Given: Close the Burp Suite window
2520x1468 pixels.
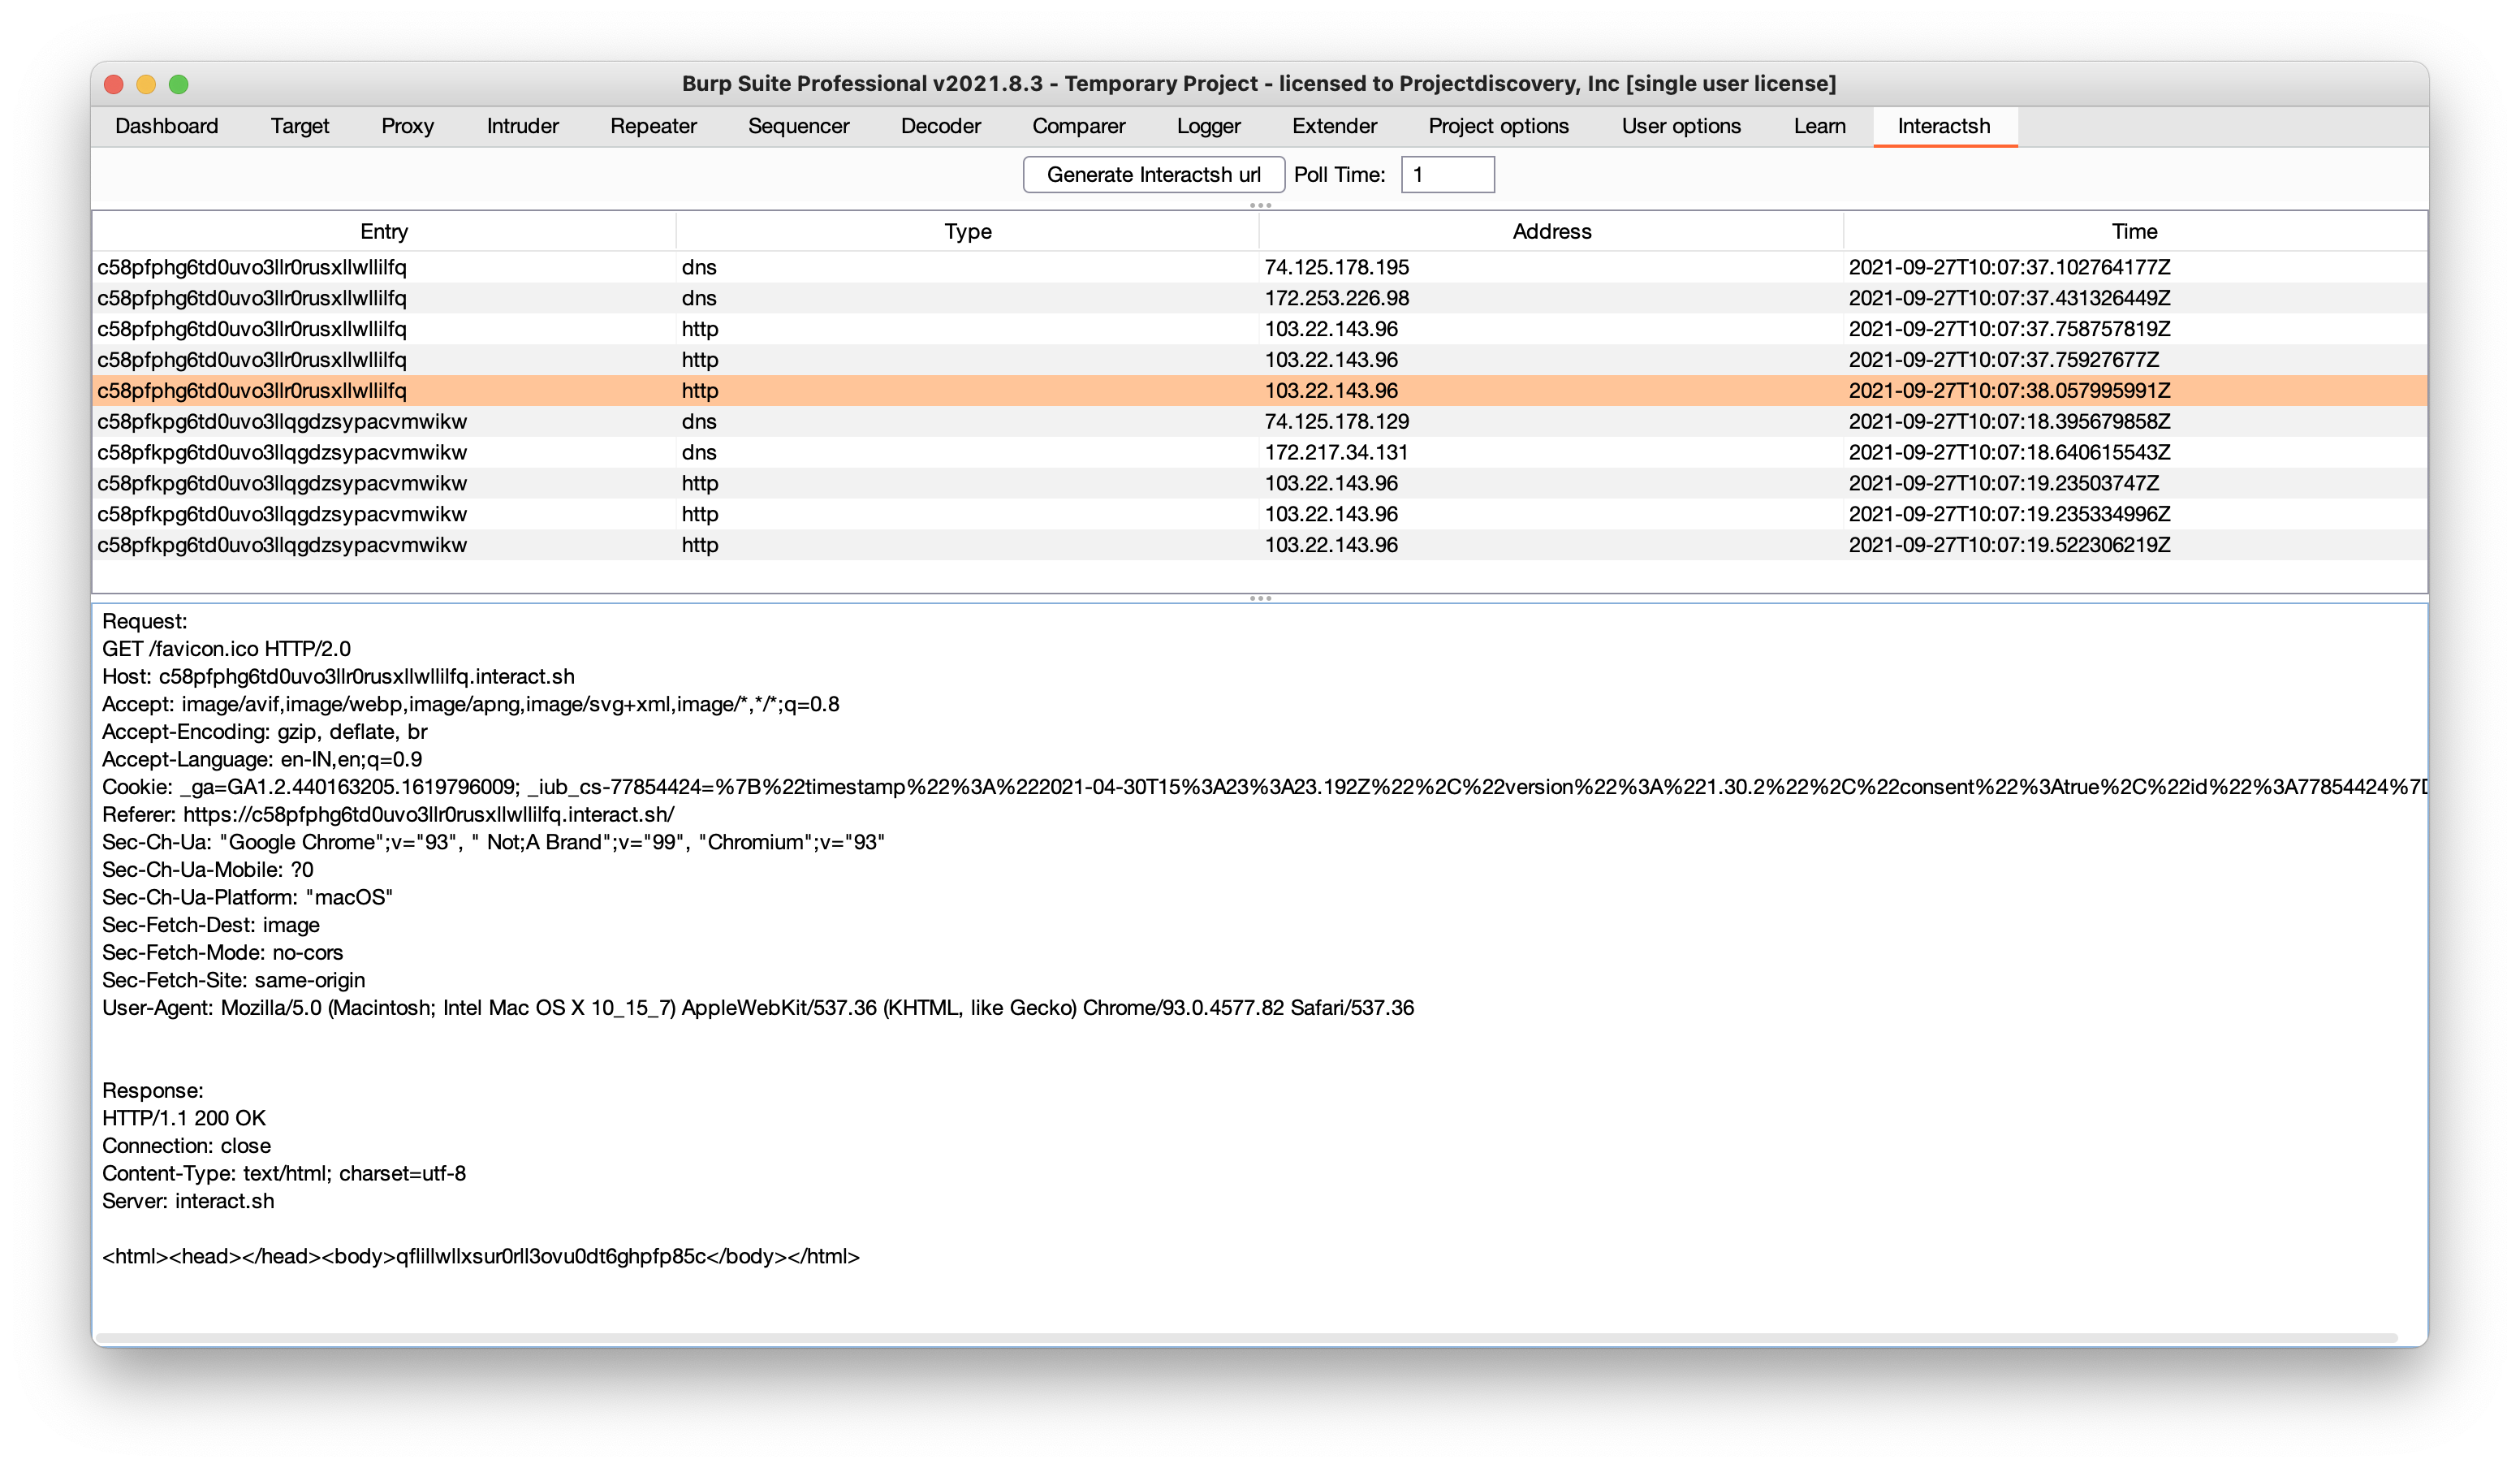Looking at the screenshot, I should 114,84.
